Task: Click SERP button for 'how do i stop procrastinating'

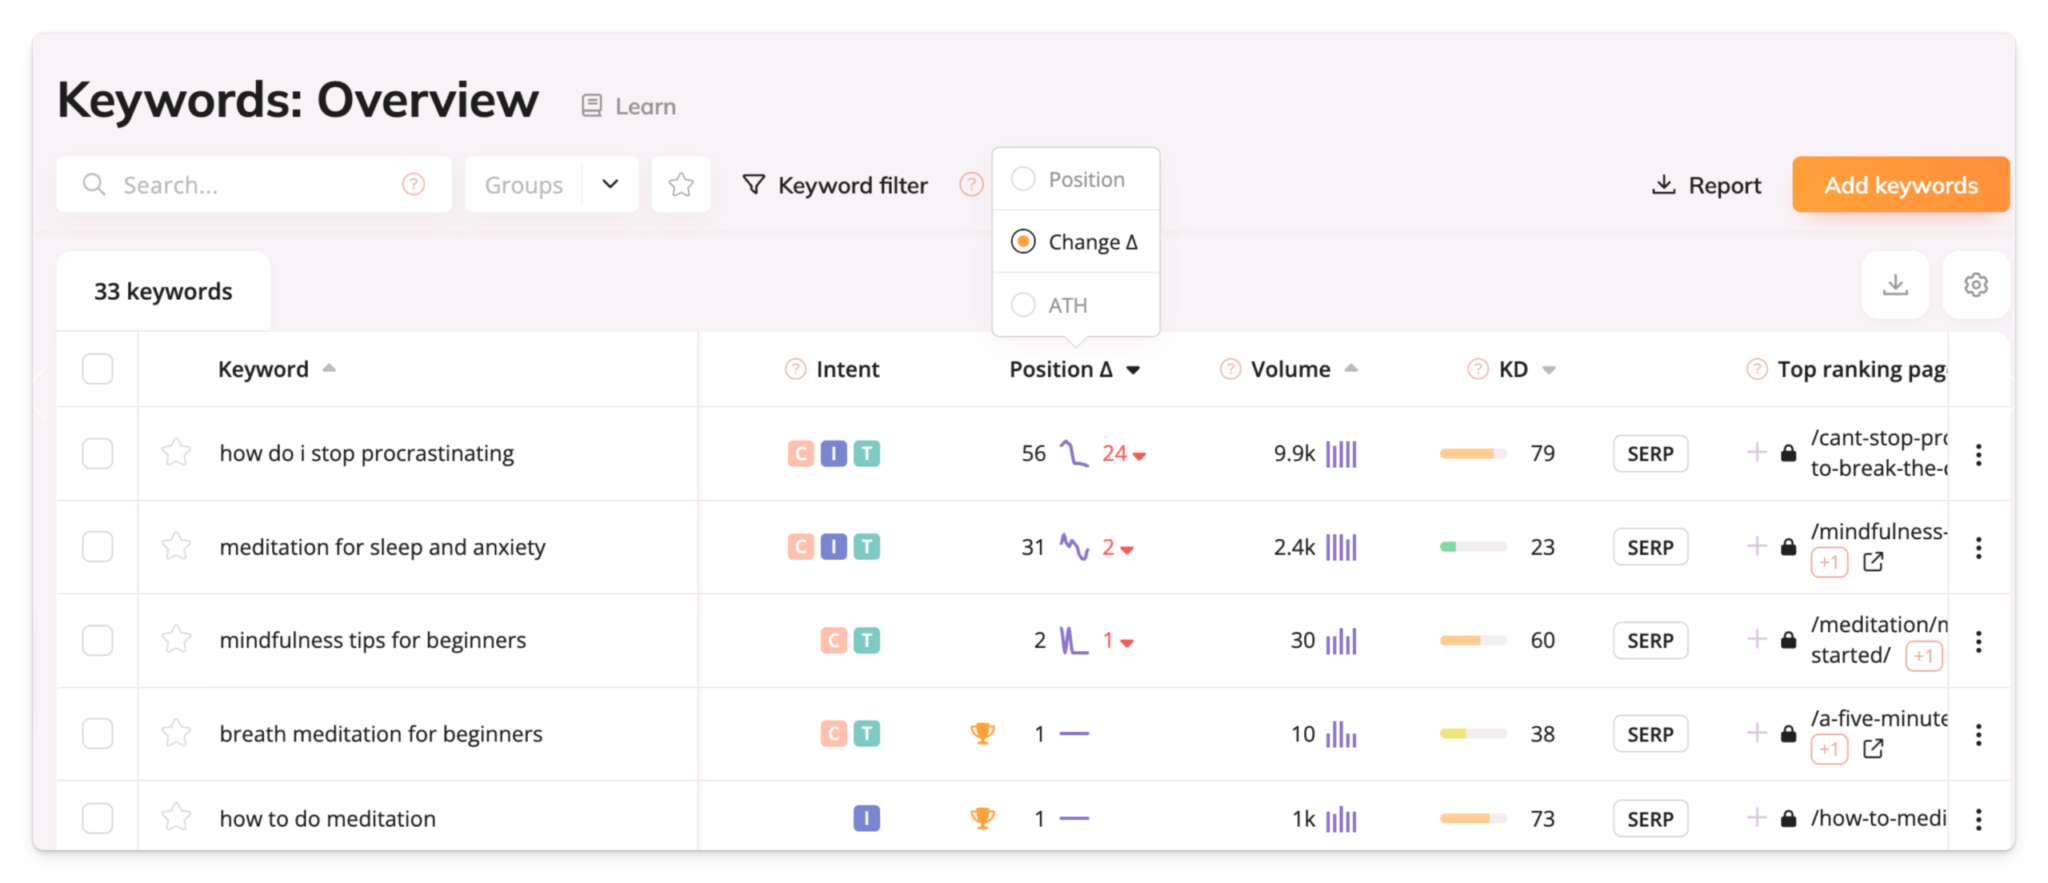Action: (x=1650, y=454)
